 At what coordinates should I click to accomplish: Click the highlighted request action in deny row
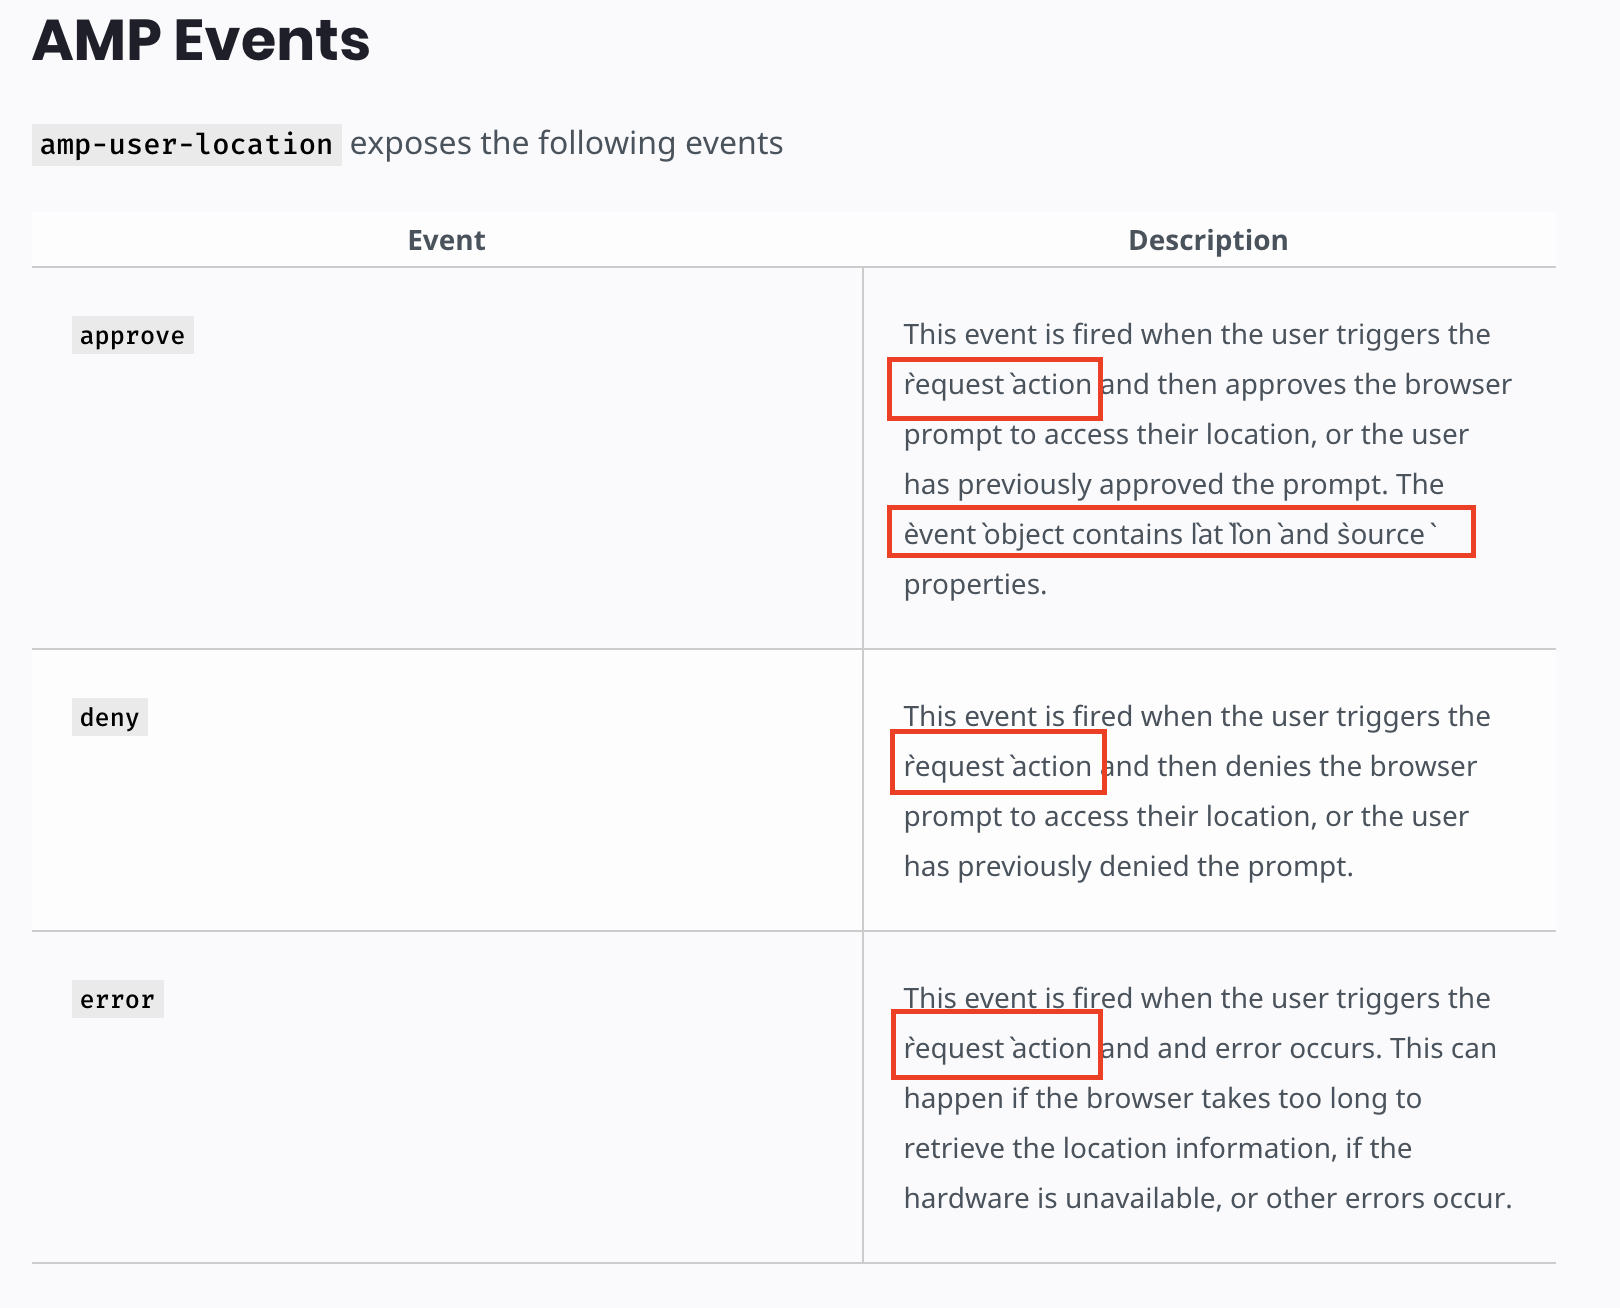tap(998, 762)
